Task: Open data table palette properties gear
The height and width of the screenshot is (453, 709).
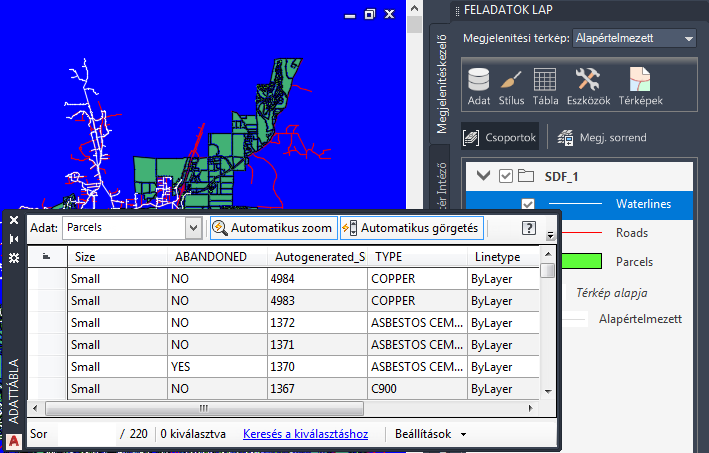Action: click(14, 258)
